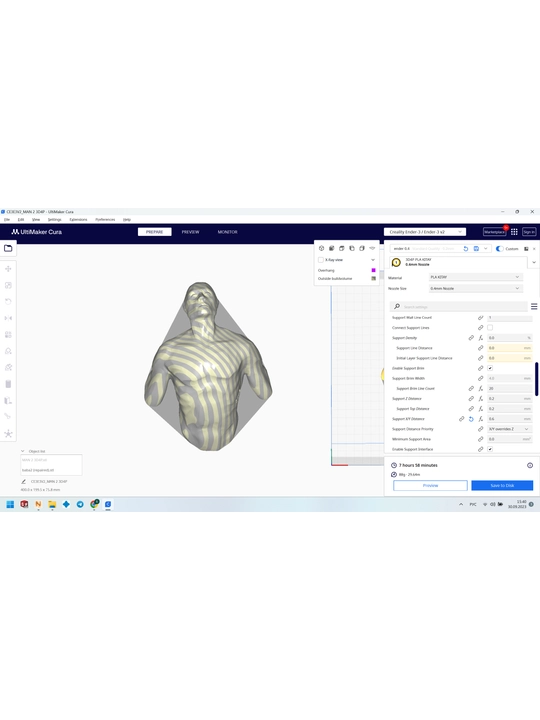Open the Extensions menu

click(x=78, y=219)
